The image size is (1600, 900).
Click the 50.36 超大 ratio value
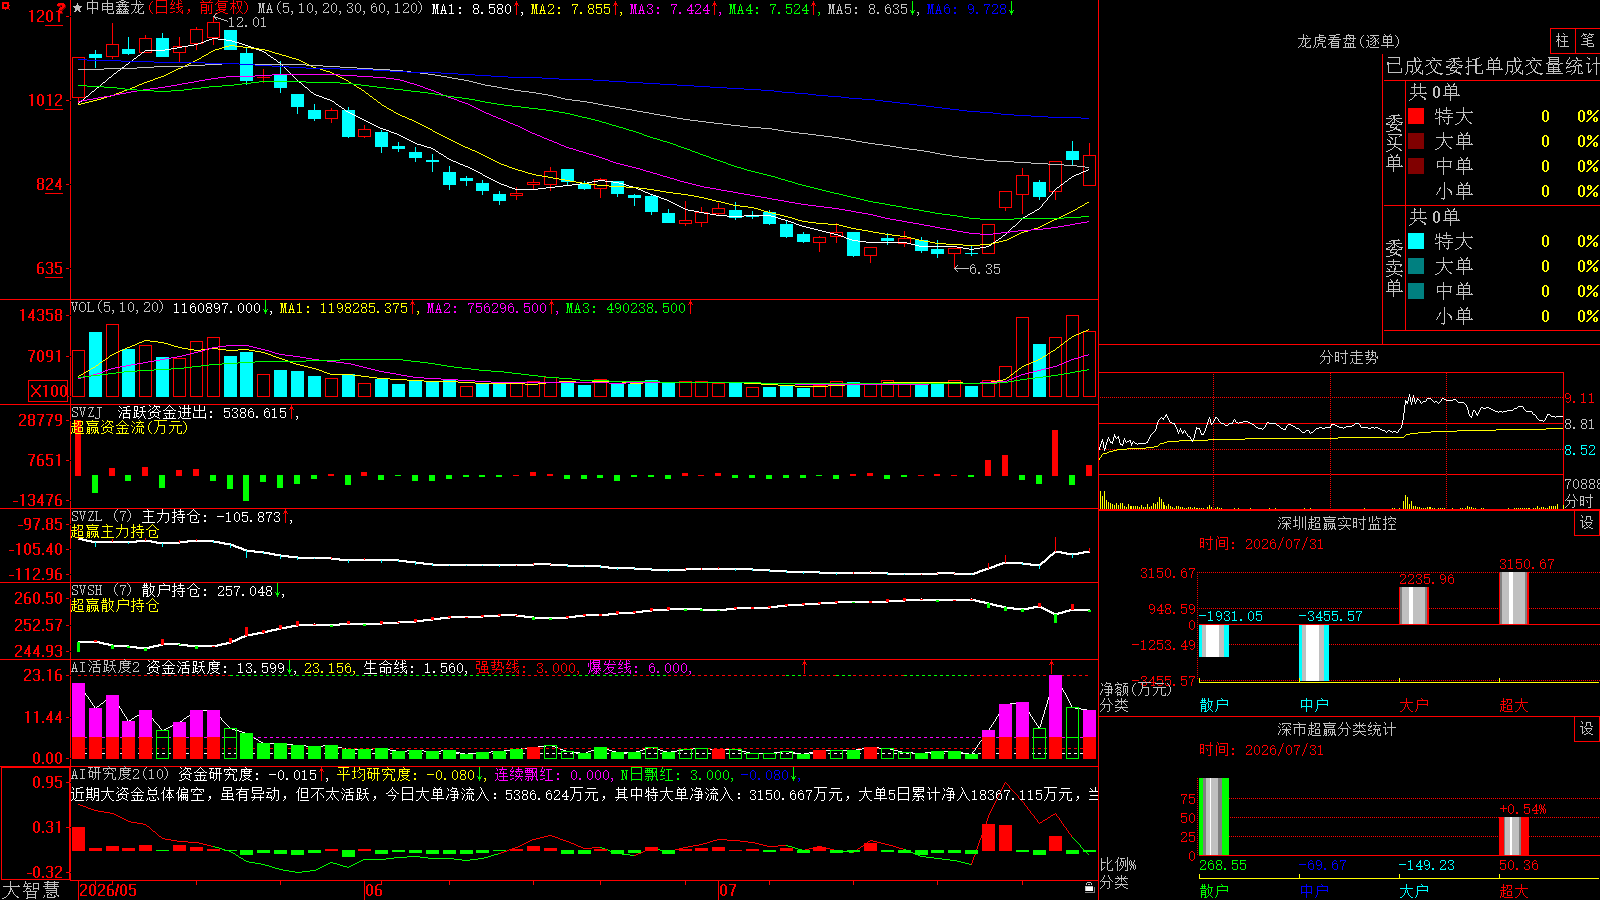[1519, 865]
